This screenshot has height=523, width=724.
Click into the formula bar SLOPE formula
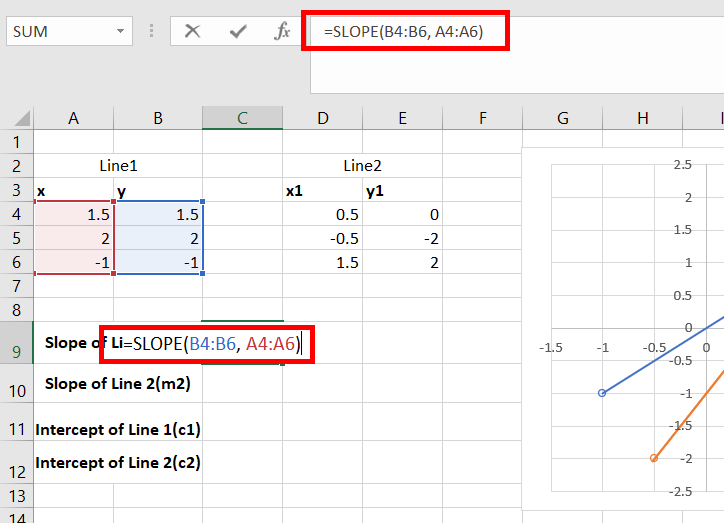pyautogui.click(x=404, y=31)
